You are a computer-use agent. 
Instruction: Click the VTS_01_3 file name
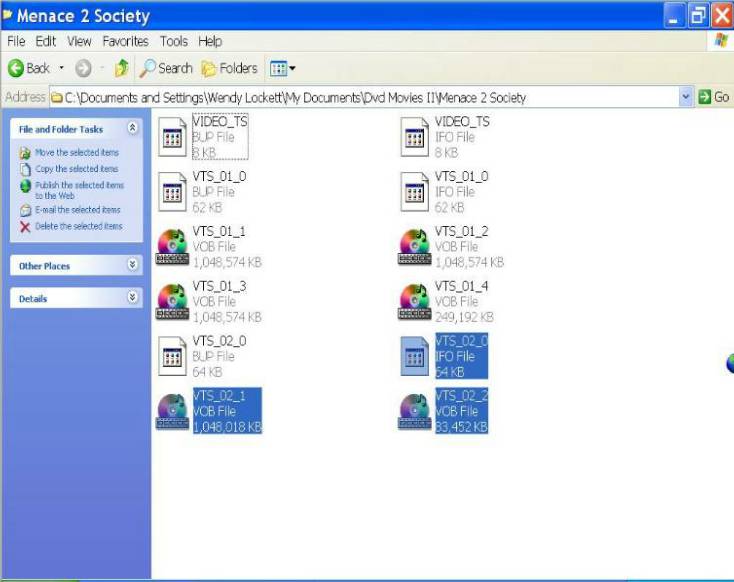tap(220, 286)
